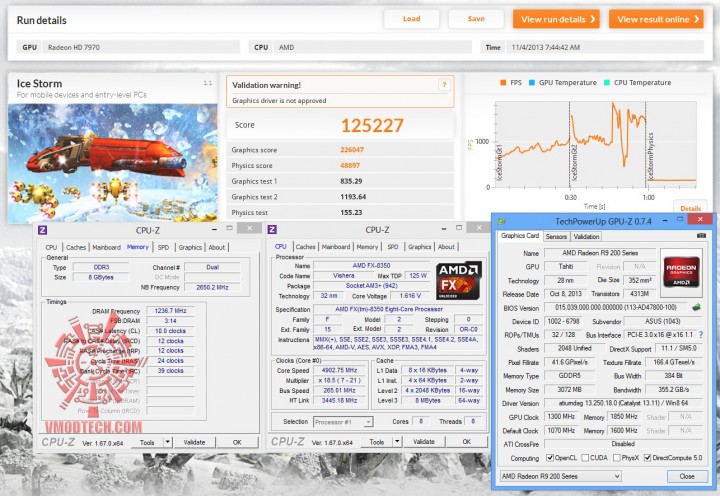Switch to the Validation tab in GPU-Z
The width and height of the screenshot is (720, 496).
(586, 237)
